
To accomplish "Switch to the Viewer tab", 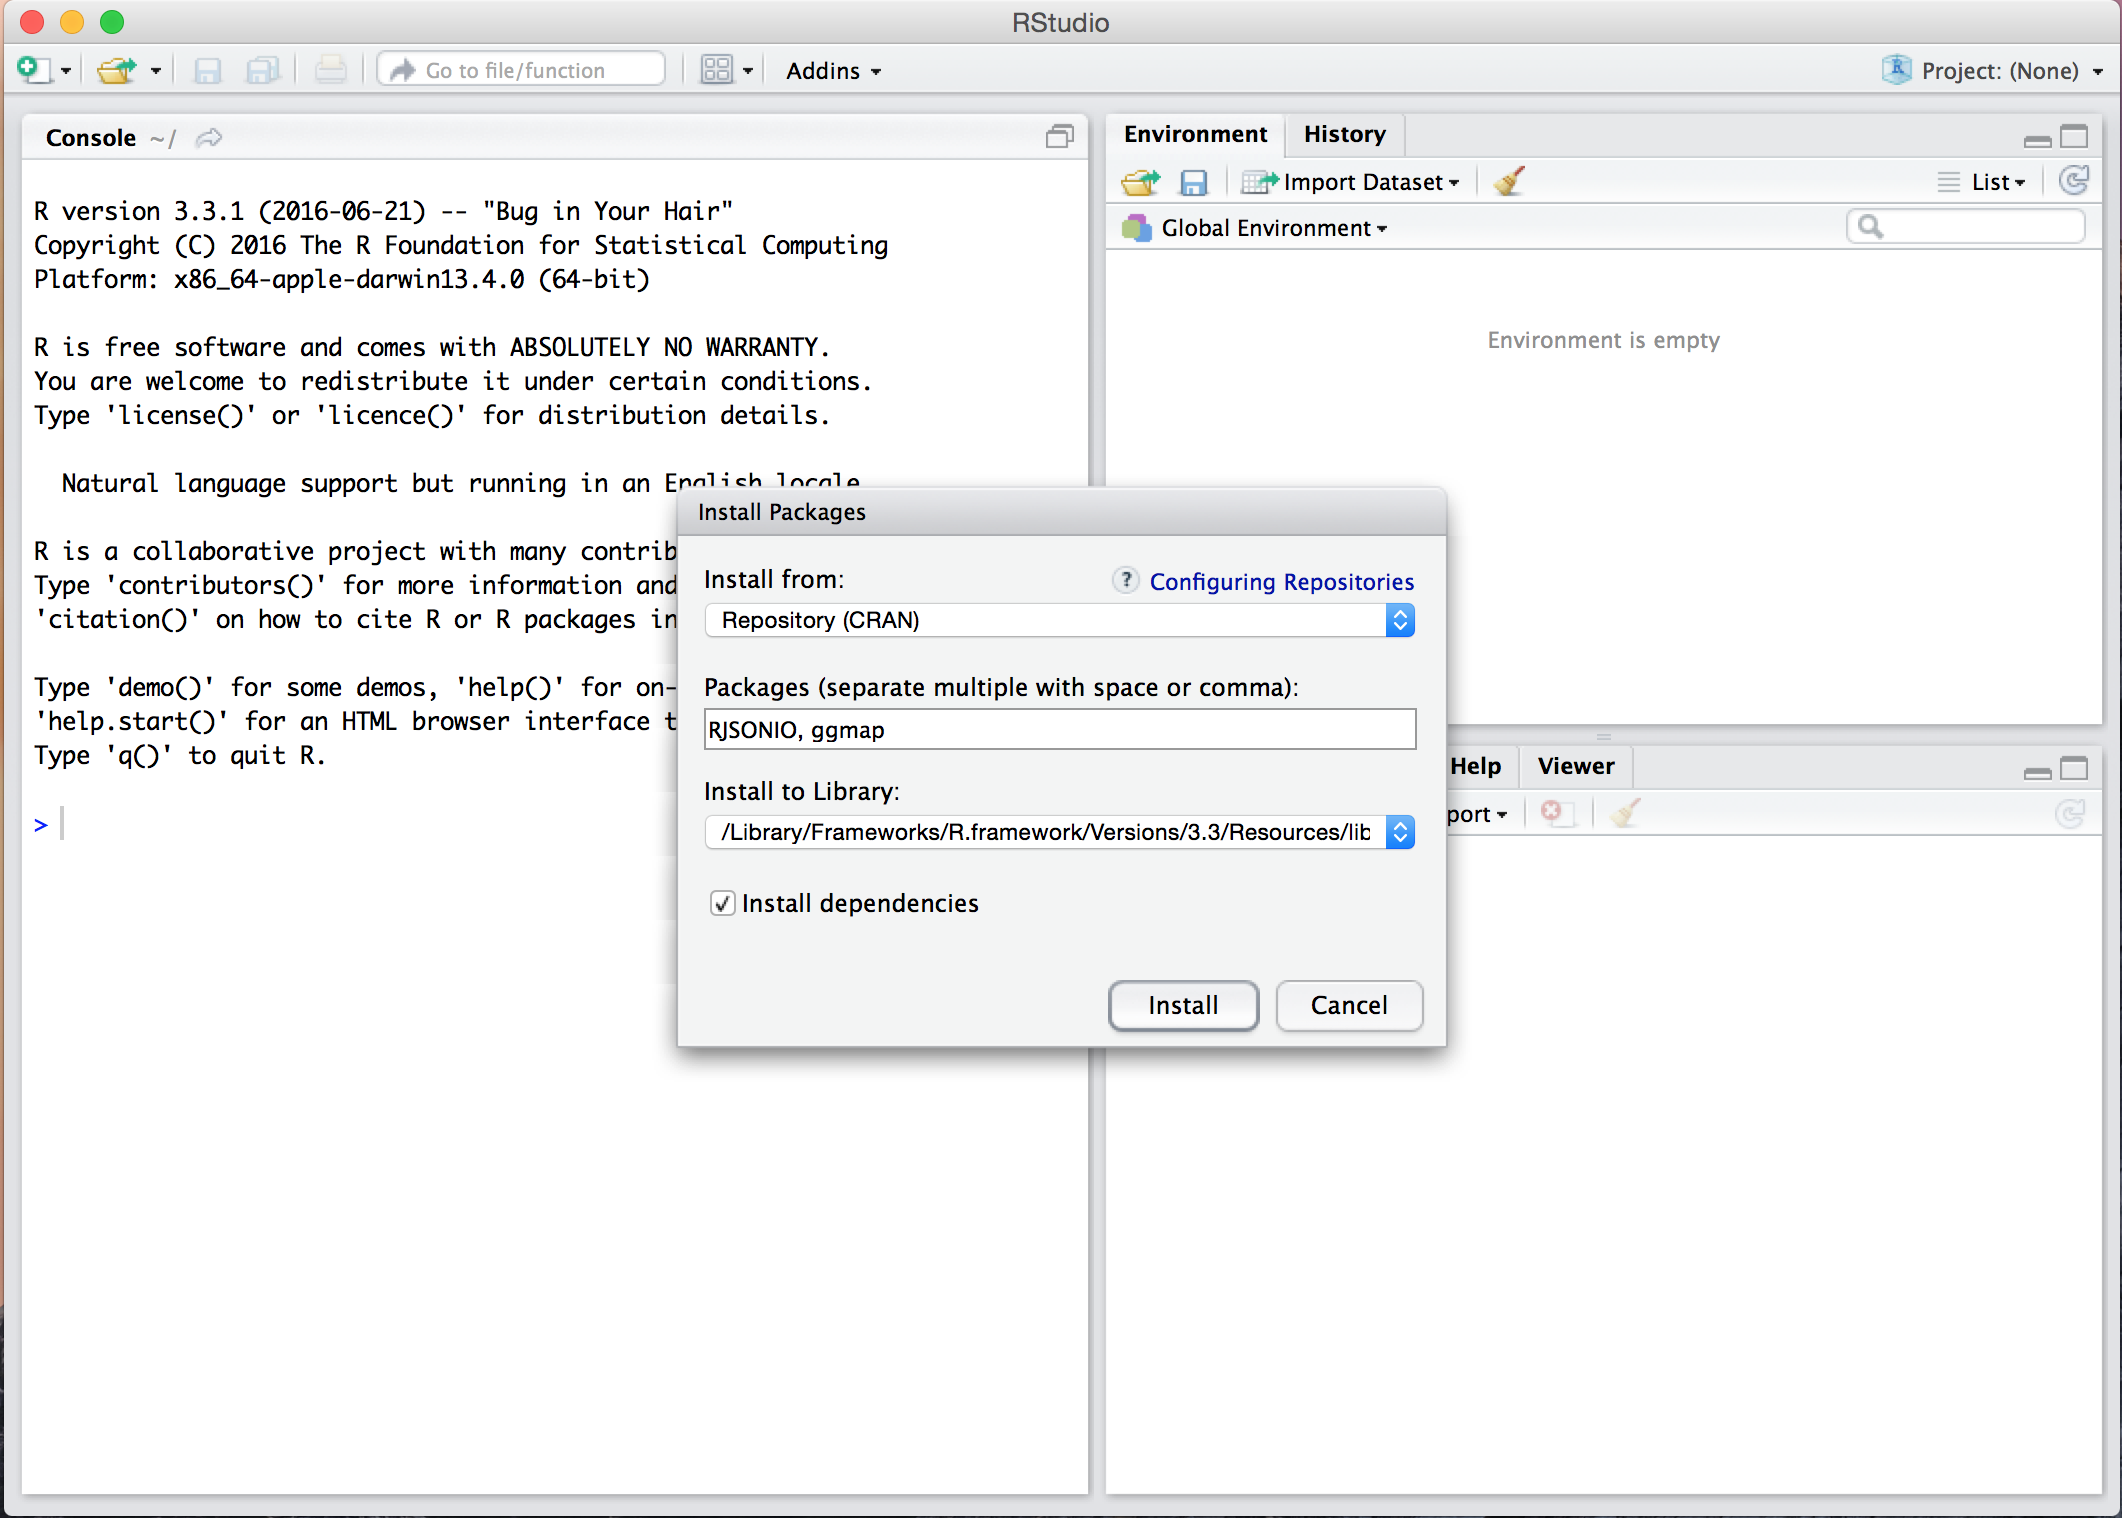I will [1576, 766].
